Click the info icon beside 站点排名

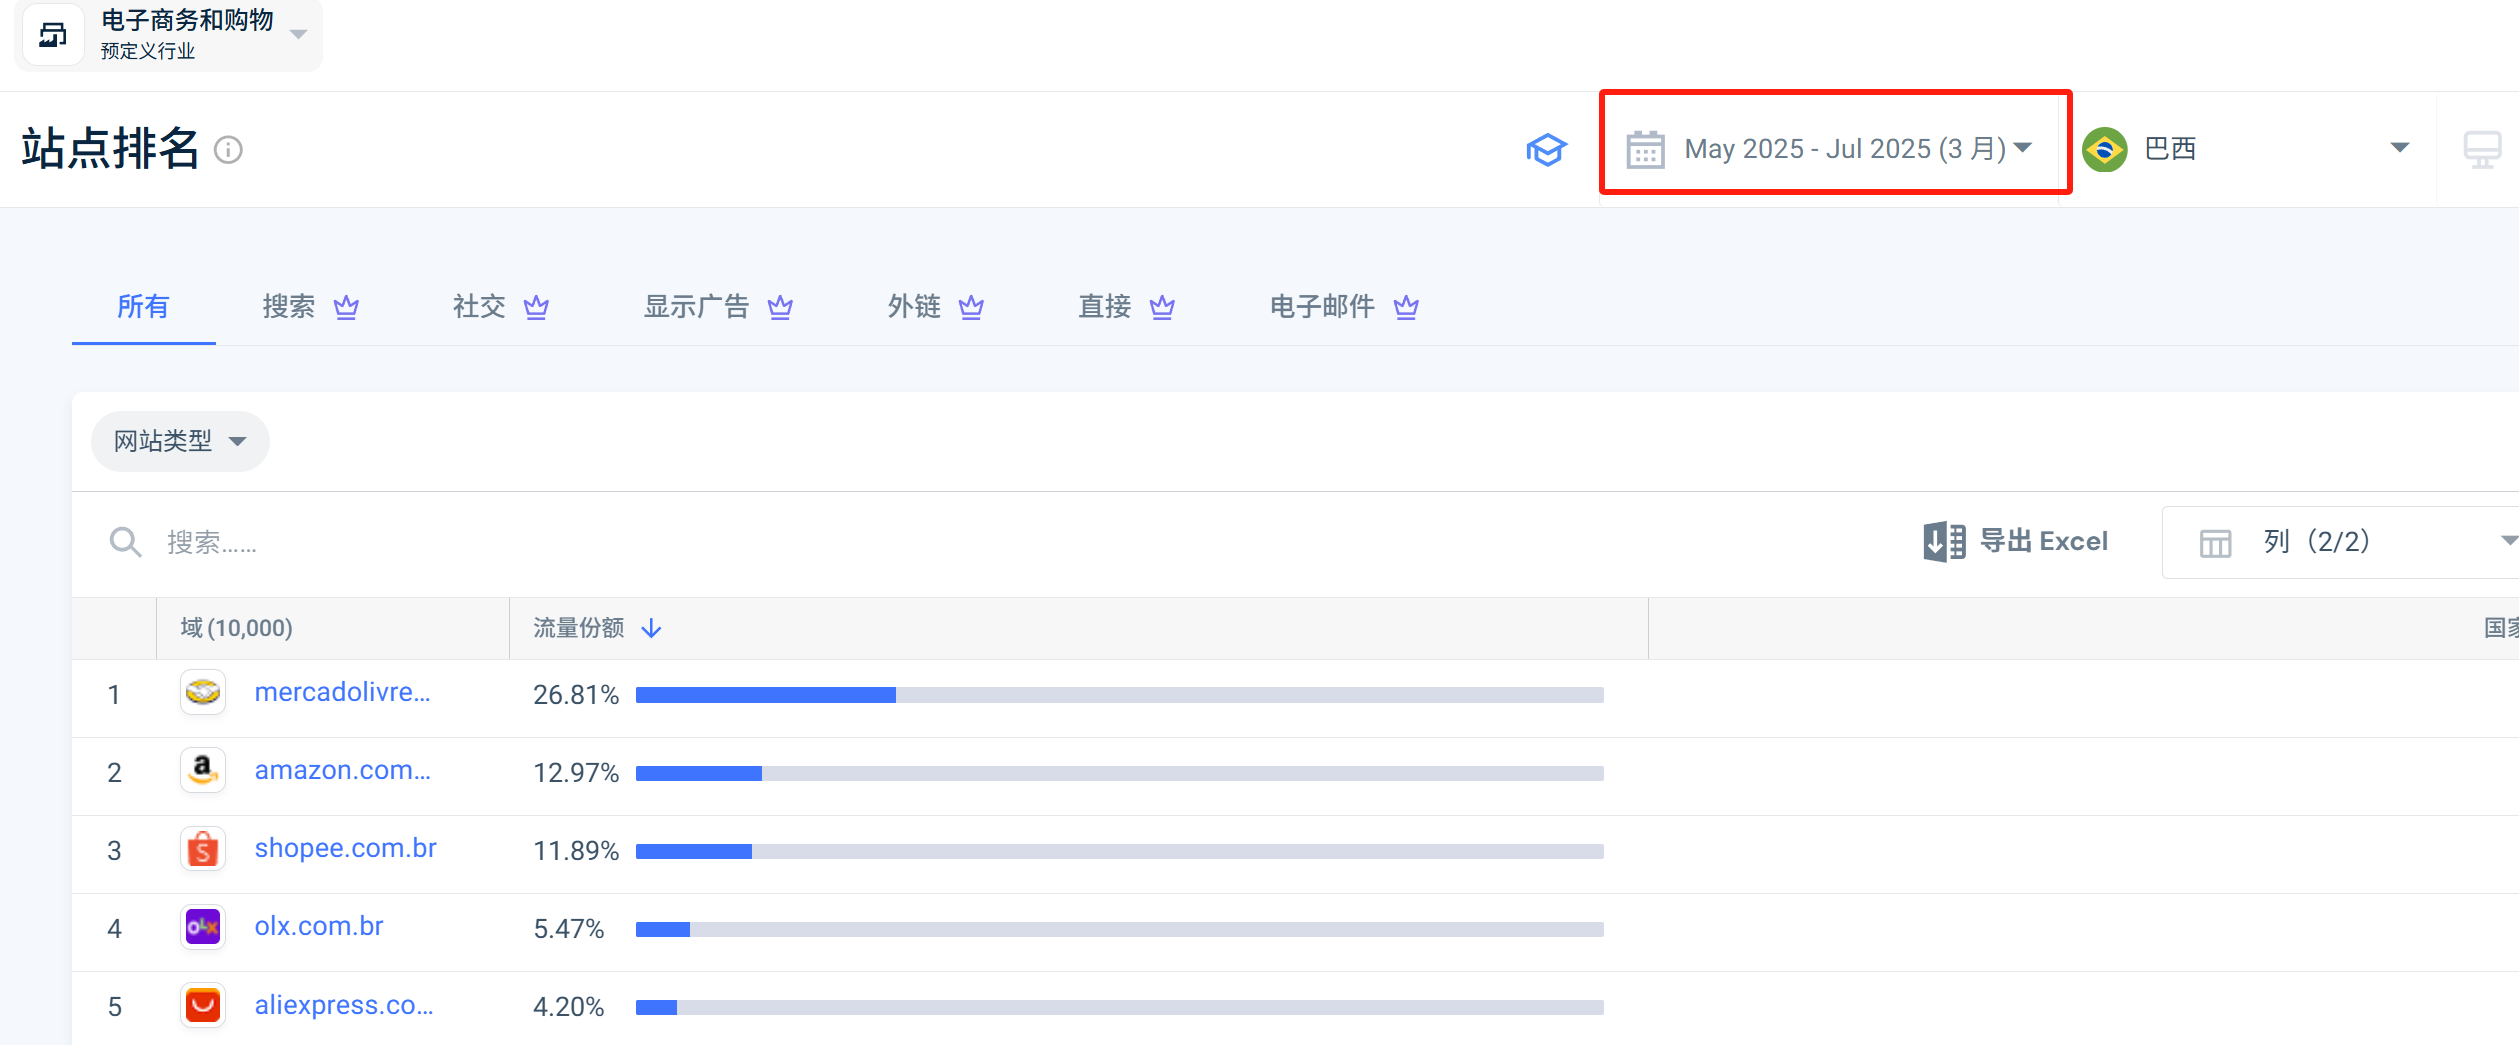(x=229, y=150)
